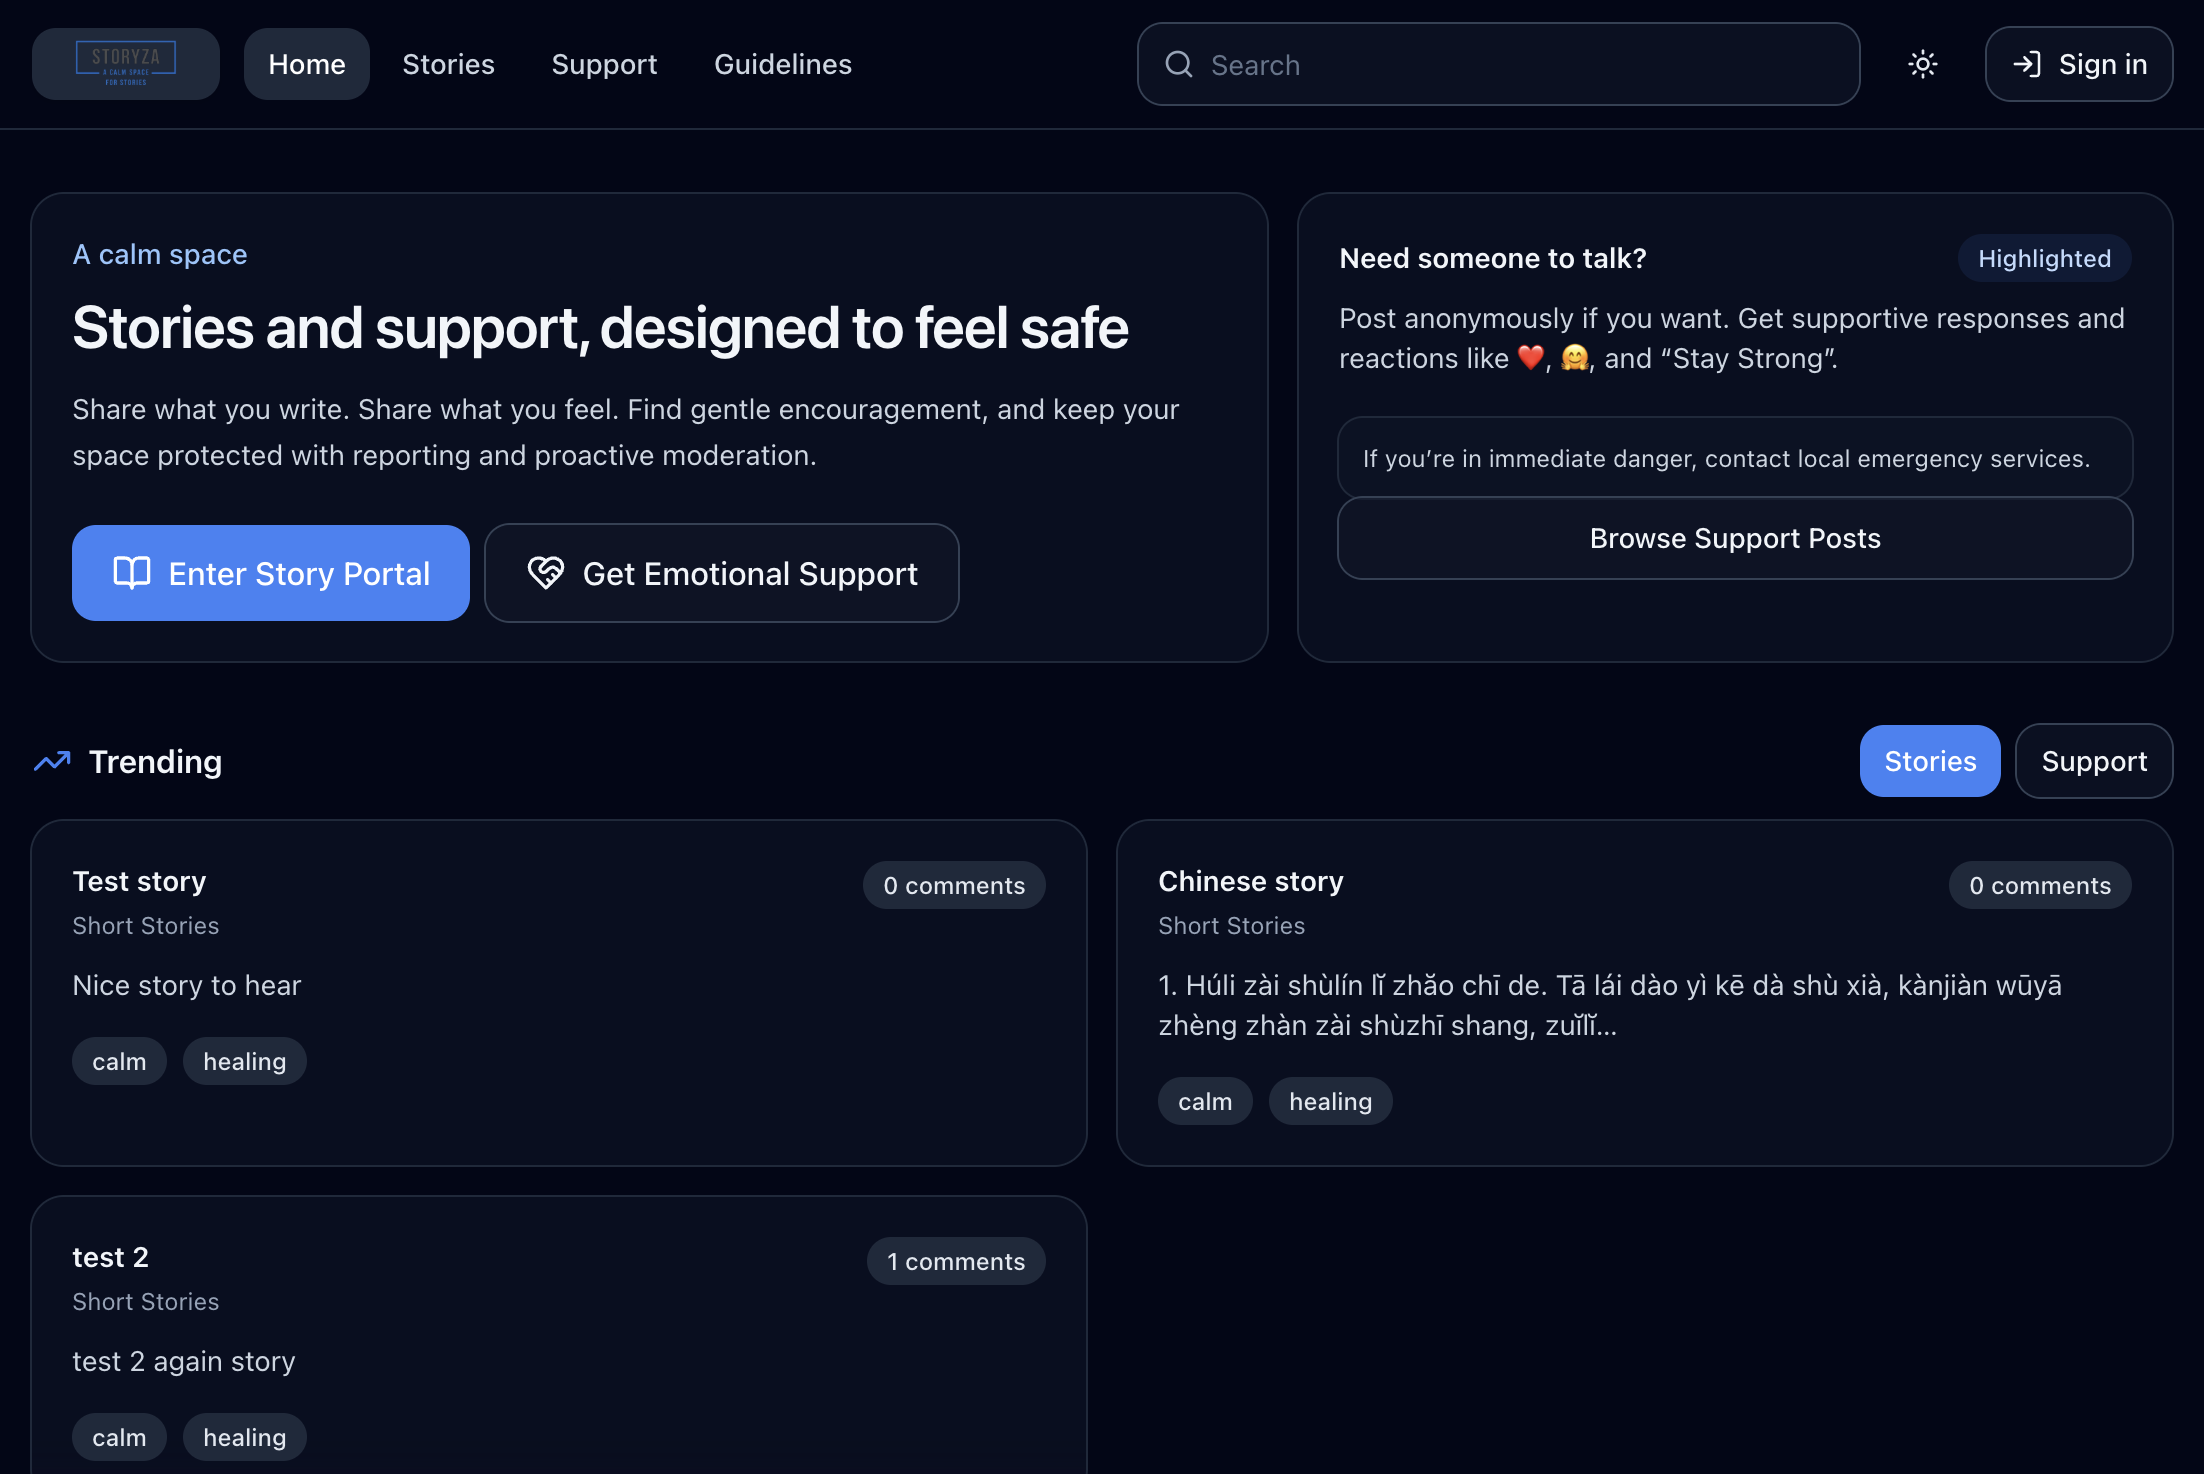Click calm tag on Chinese story

[x=1205, y=1102]
